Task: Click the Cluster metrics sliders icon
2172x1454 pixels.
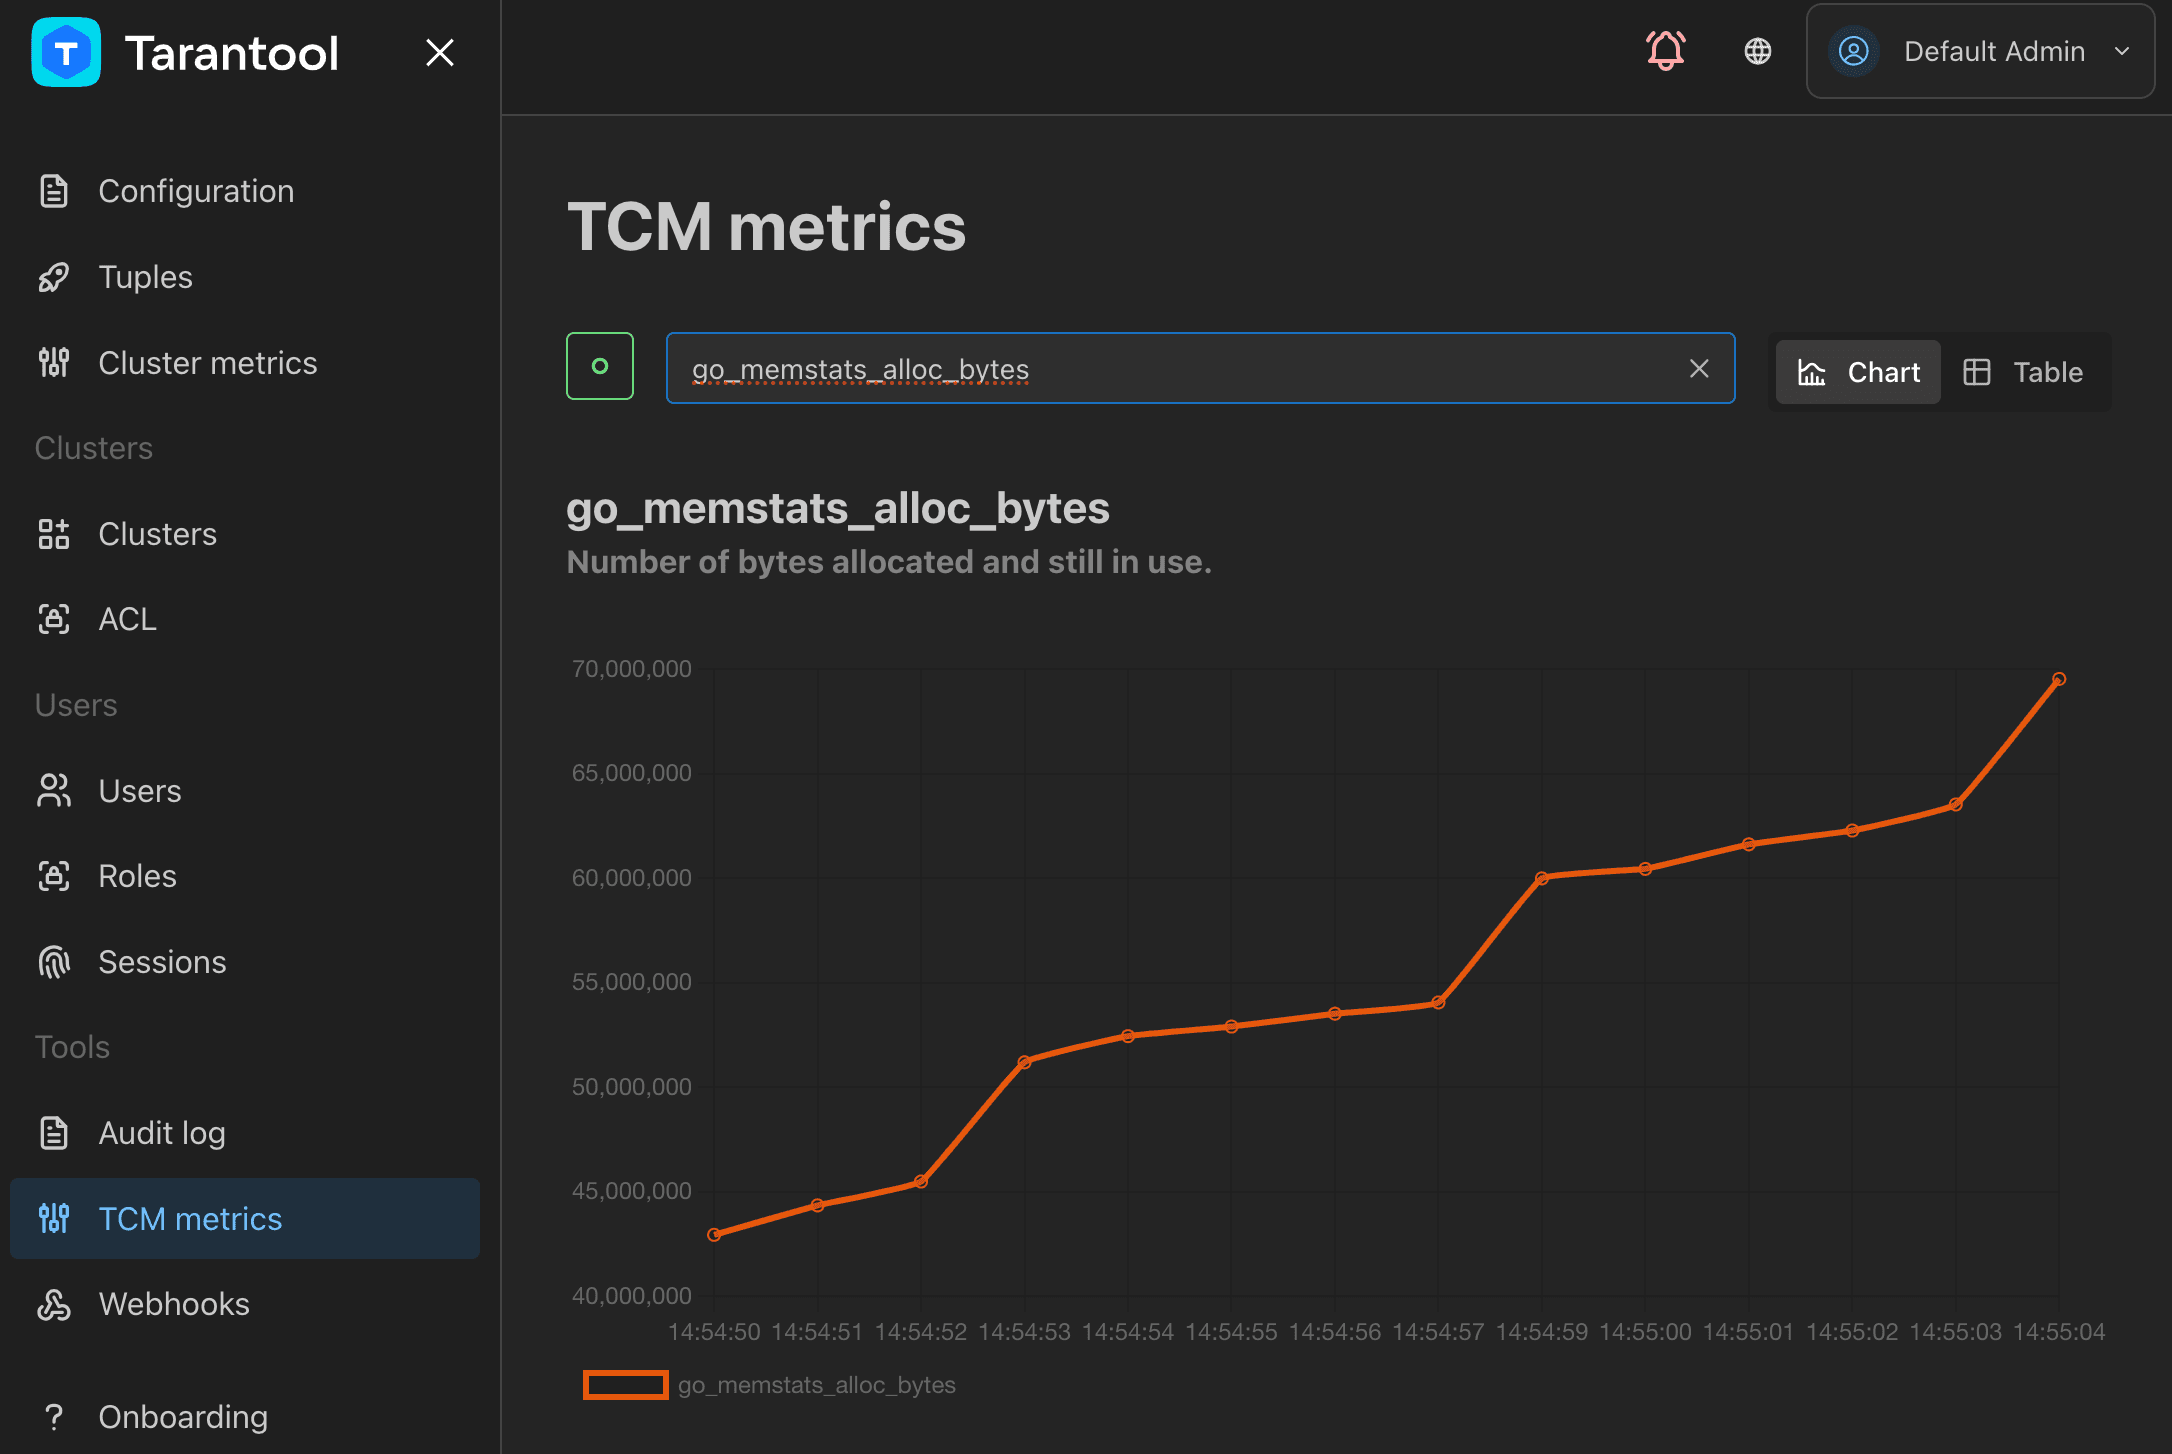Action: [54, 363]
